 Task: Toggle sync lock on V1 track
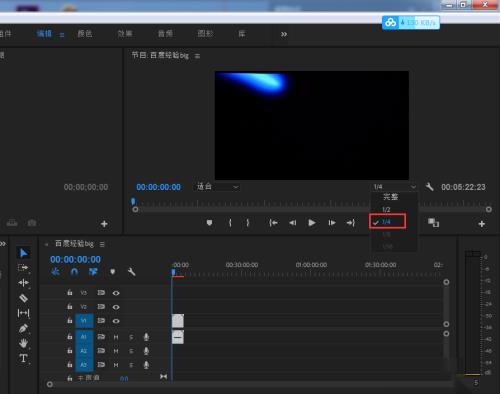pos(101,321)
